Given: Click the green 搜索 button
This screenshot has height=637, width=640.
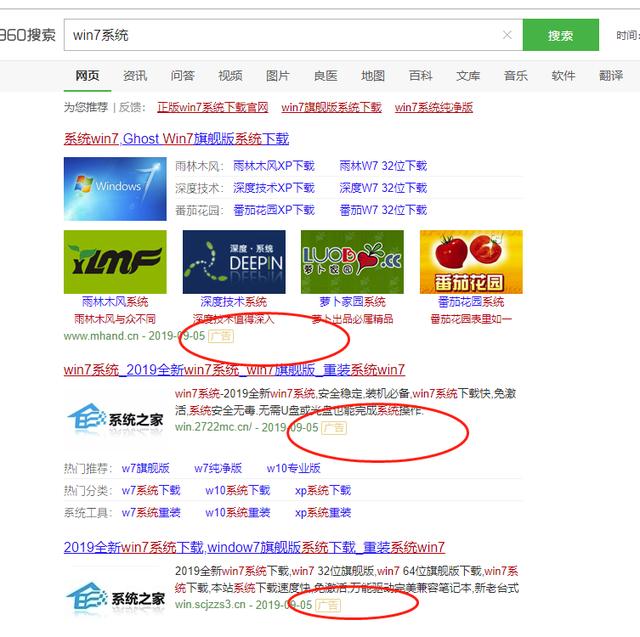Looking at the screenshot, I should pos(560,35).
